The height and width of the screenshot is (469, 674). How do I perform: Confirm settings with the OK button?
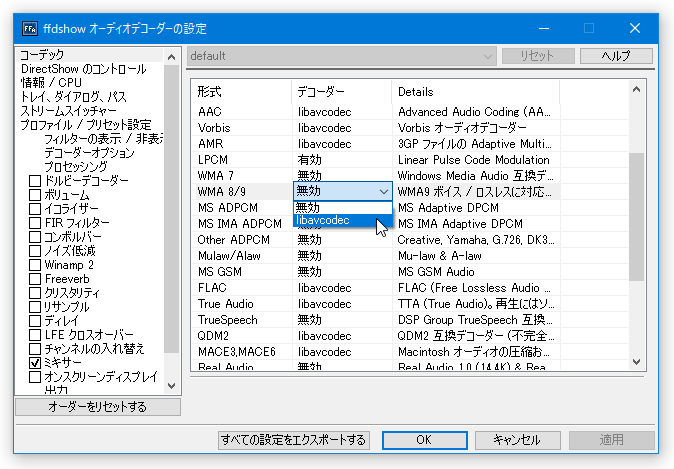point(424,440)
